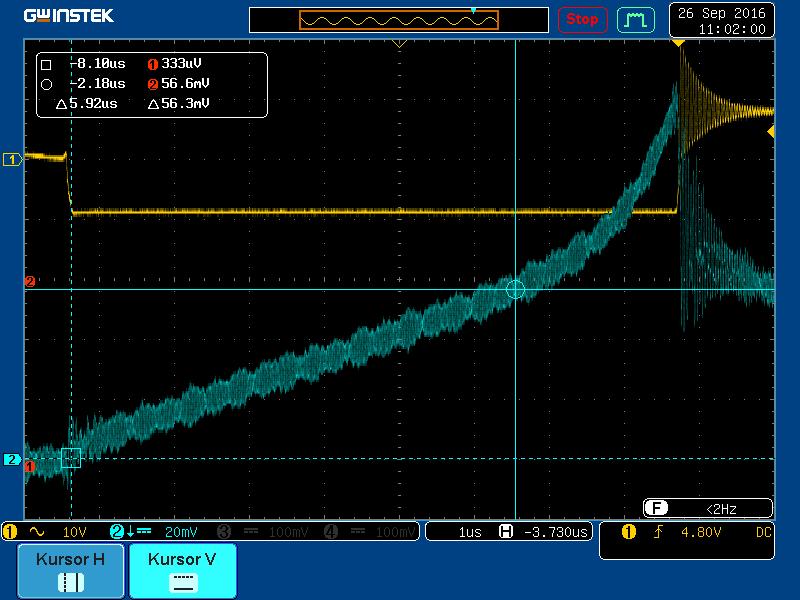Click the acquisition mode waveform icon
The image size is (800, 600).
[635, 19]
